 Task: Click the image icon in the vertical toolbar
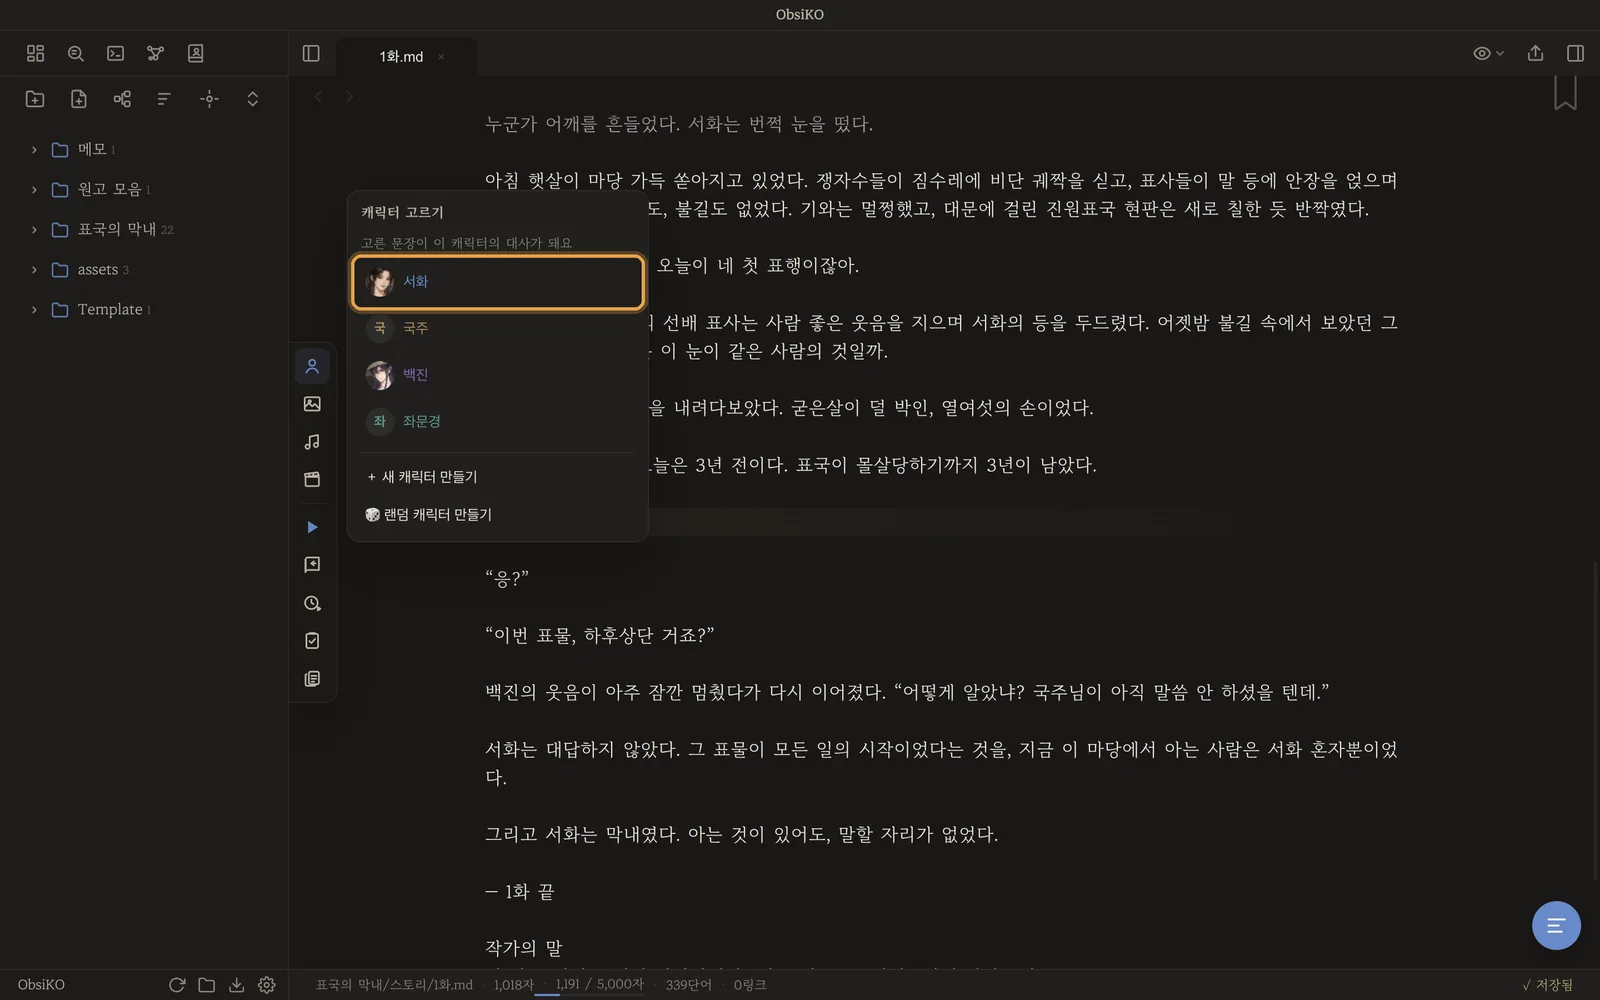coord(312,404)
